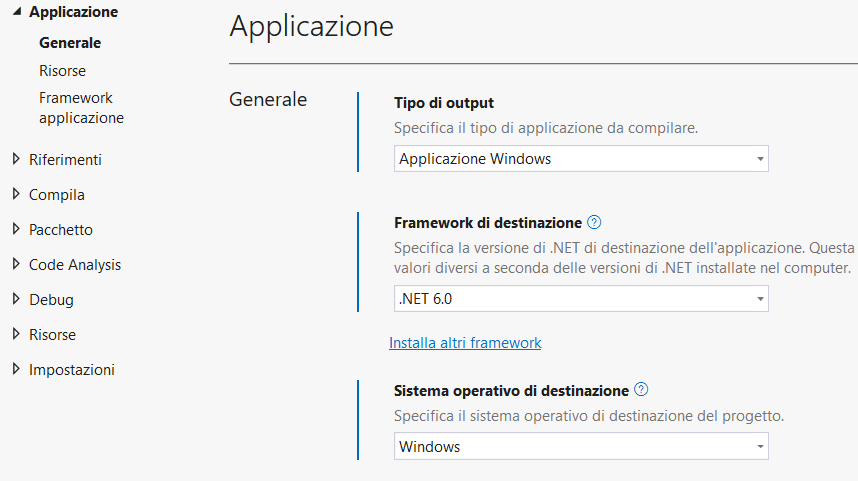Click the help icon beside Sistema operativo di destinazione
This screenshot has height=481, width=858.
click(641, 390)
